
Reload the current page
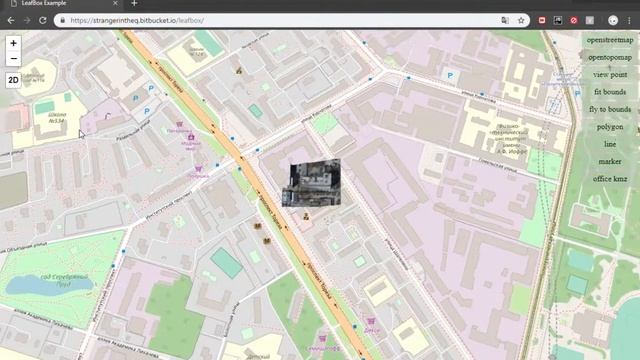click(x=43, y=20)
